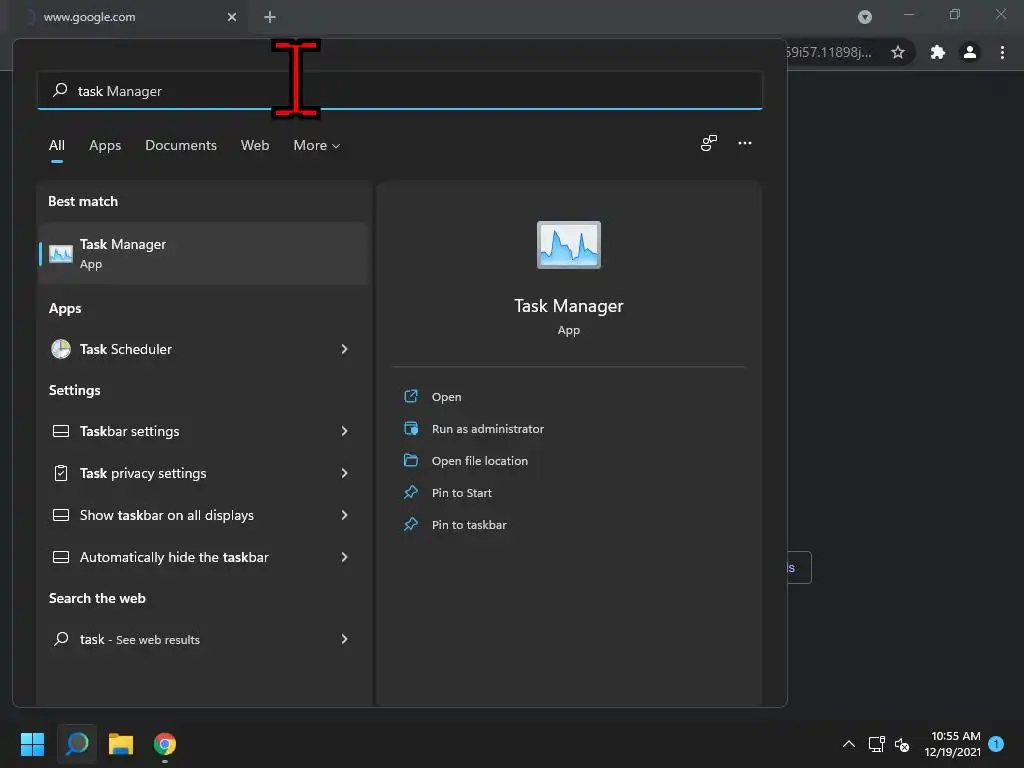Select the Task Scheduler app result
Viewport: 1024px width, 768px height.
203,349
